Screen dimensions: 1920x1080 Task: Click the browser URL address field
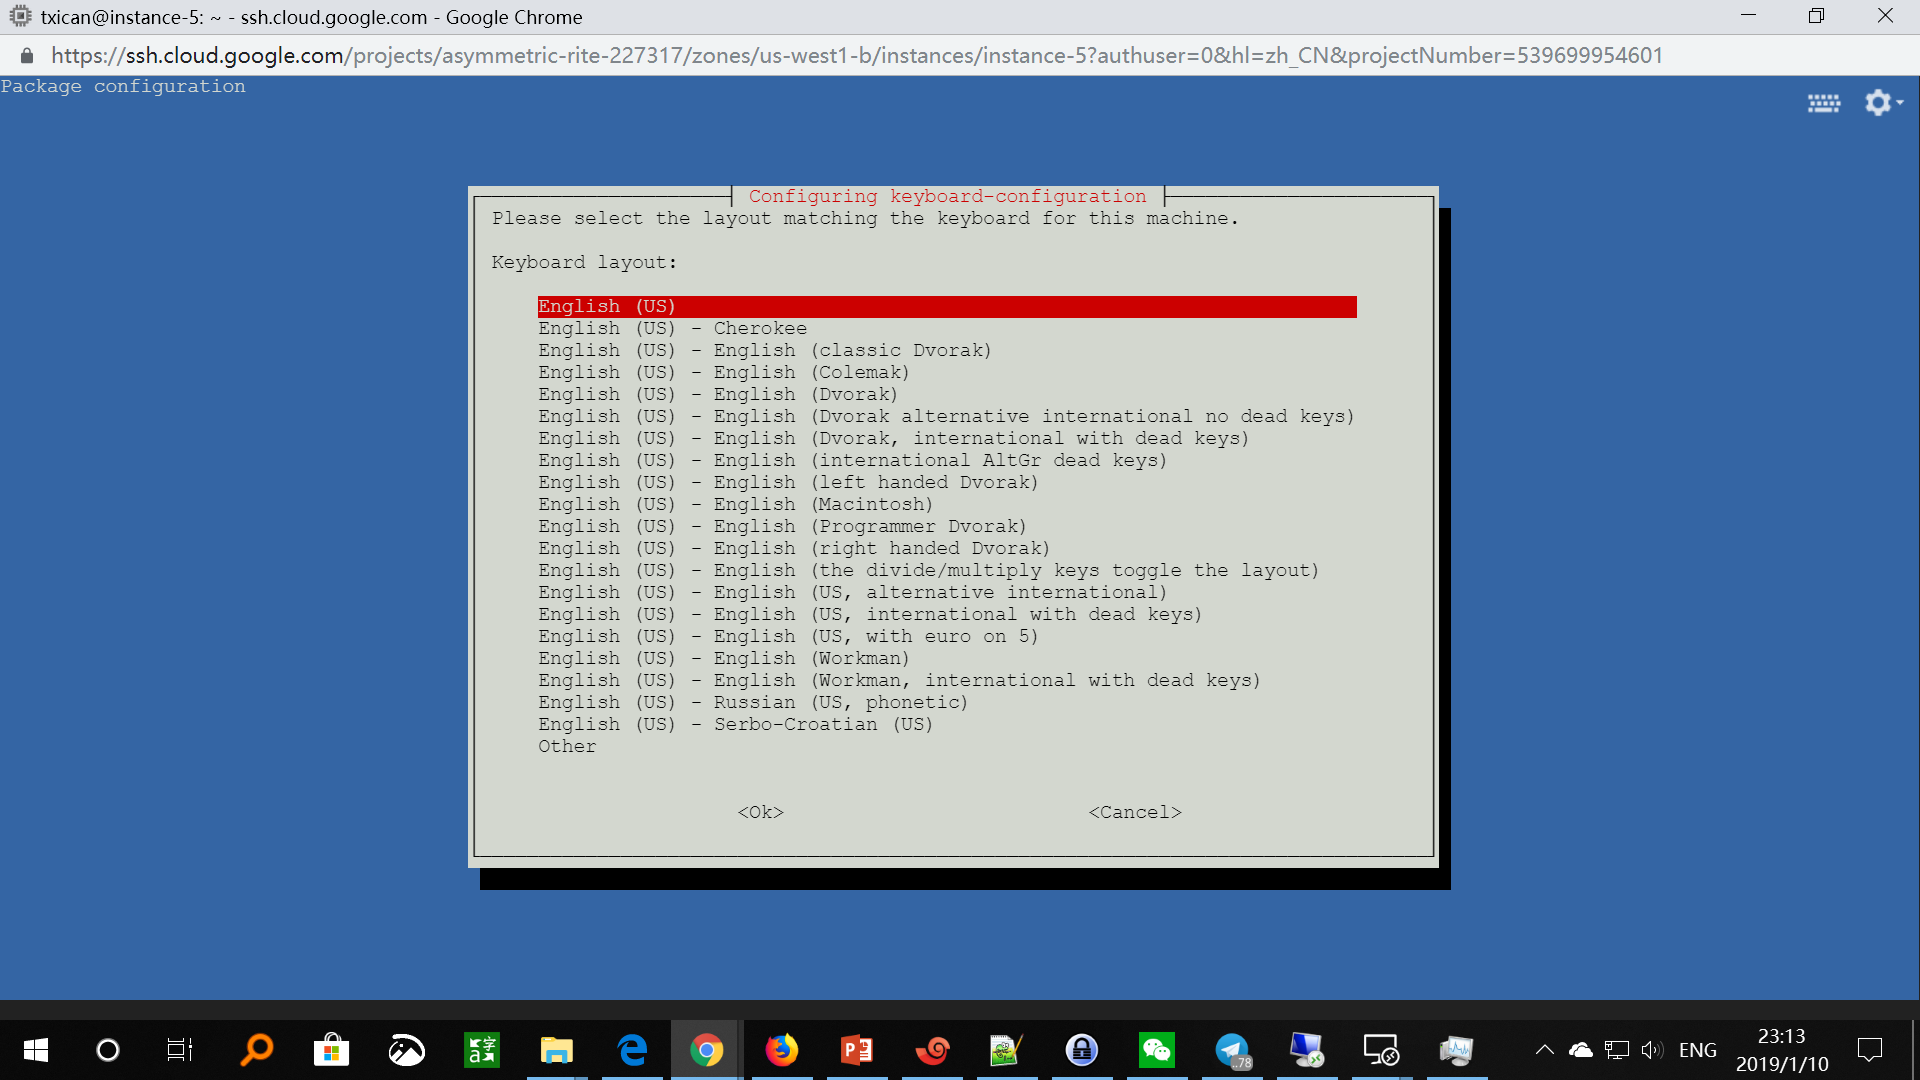tap(856, 56)
